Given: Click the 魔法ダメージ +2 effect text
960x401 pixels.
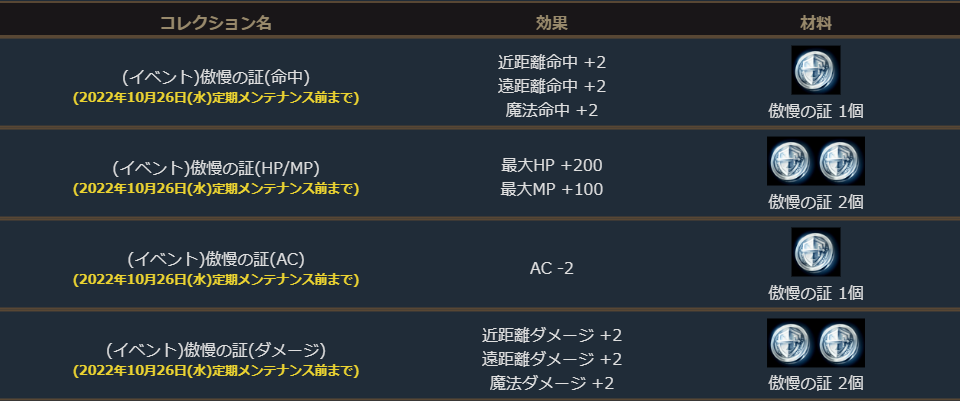Looking at the screenshot, I should (551, 383).
